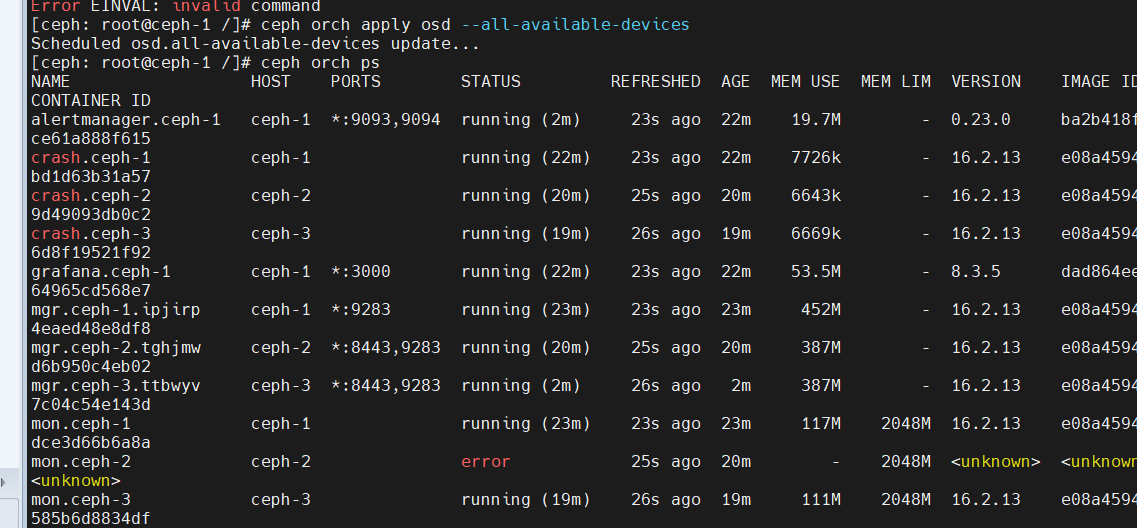This screenshot has height=528, width=1137.
Task: Click 'running (2m)' in the alertmanager row
Action: click(521, 119)
